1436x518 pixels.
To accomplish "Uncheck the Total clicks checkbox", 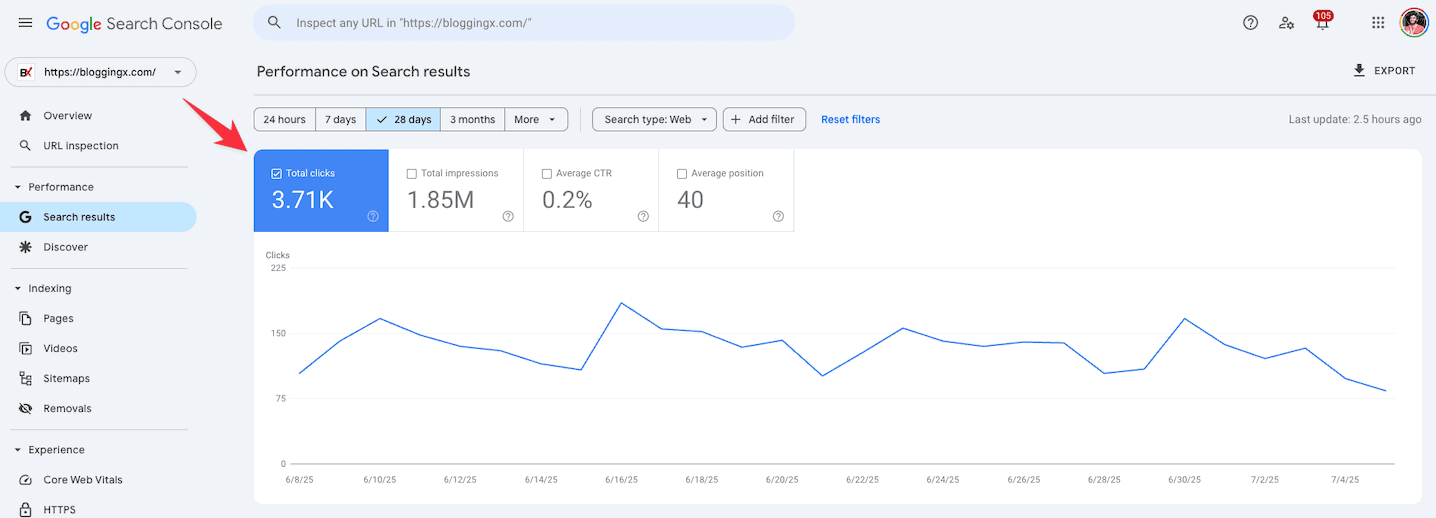I will pyautogui.click(x=277, y=173).
